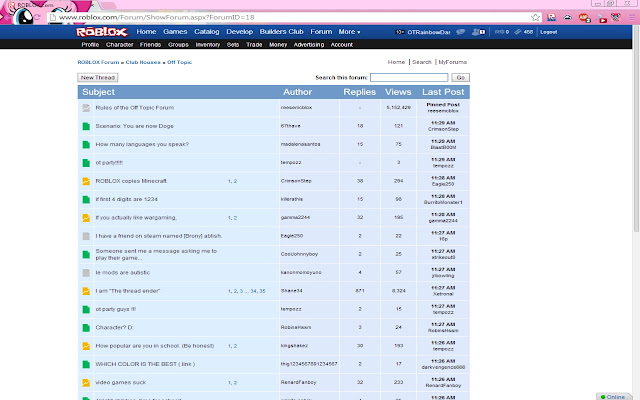The image size is (640, 400).
Task: Open thread 'video games suck'
Action: (x=120, y=382)
